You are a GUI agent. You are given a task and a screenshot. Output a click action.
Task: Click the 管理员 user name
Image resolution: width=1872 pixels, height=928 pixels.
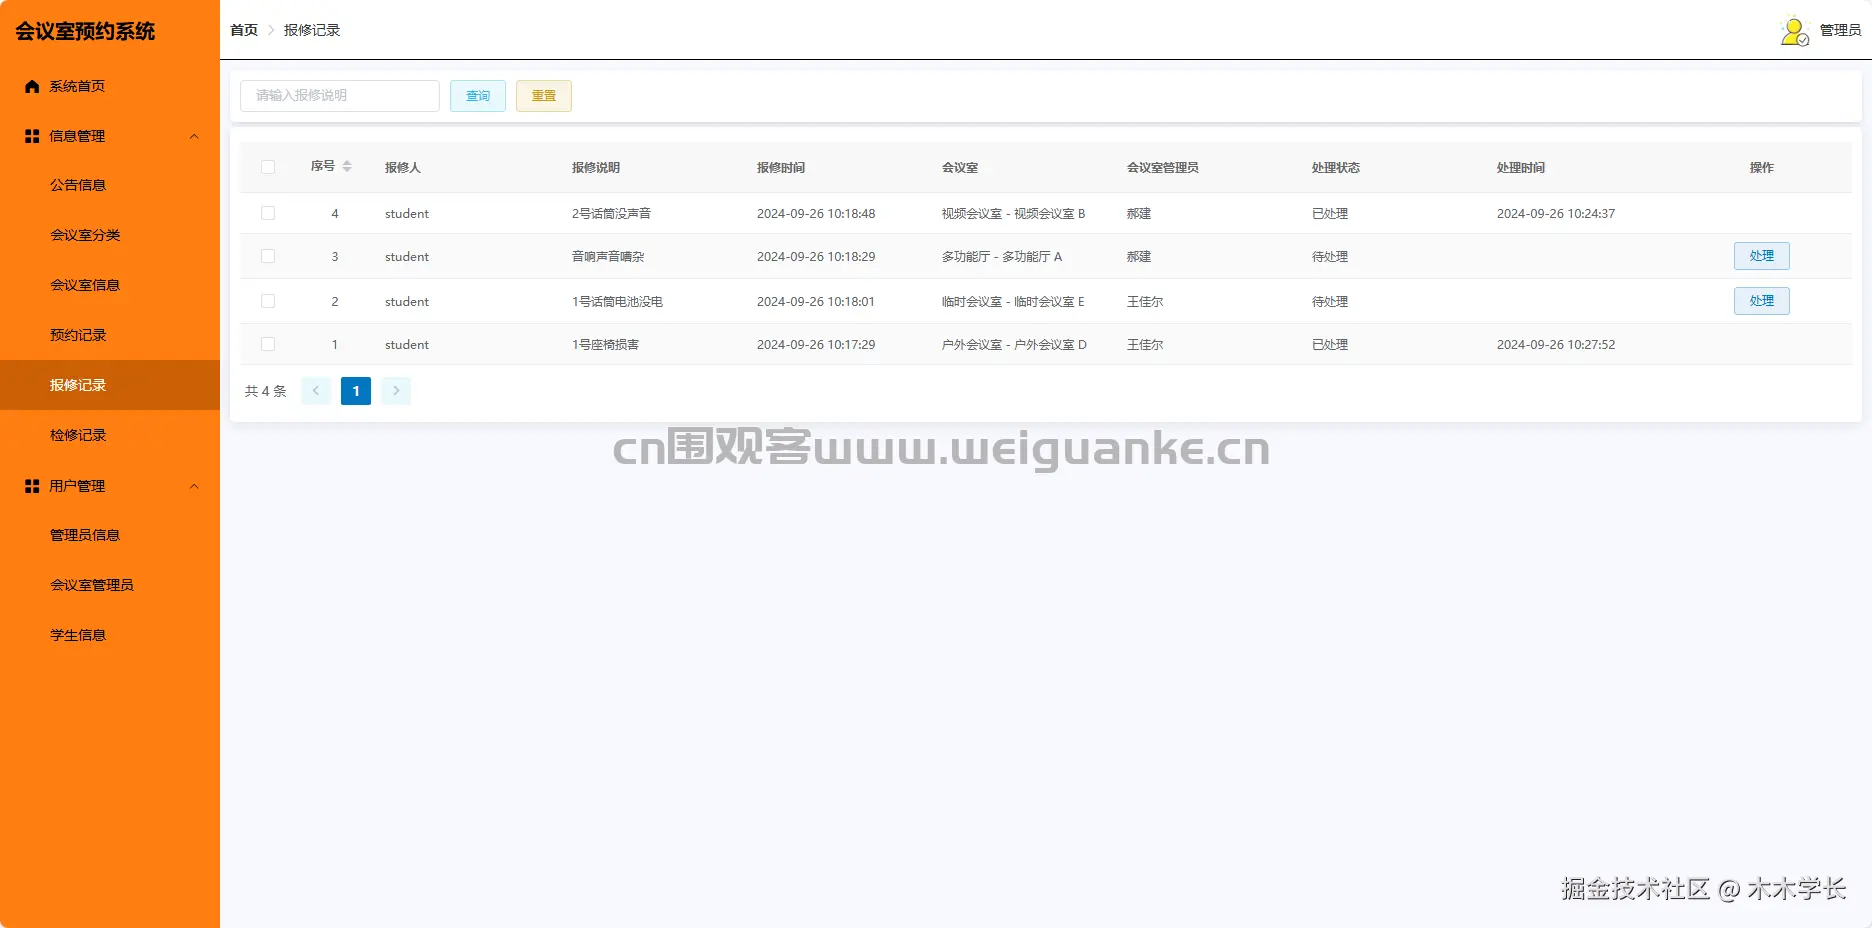tap(1840, 31)
